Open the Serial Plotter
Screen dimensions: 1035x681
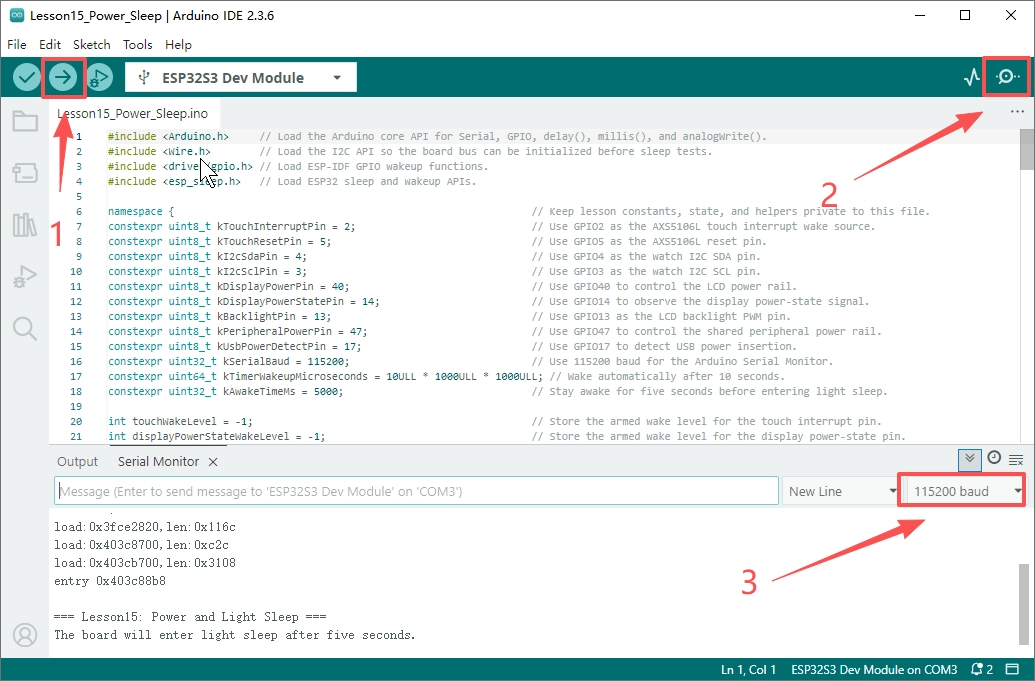pos(972,78)
